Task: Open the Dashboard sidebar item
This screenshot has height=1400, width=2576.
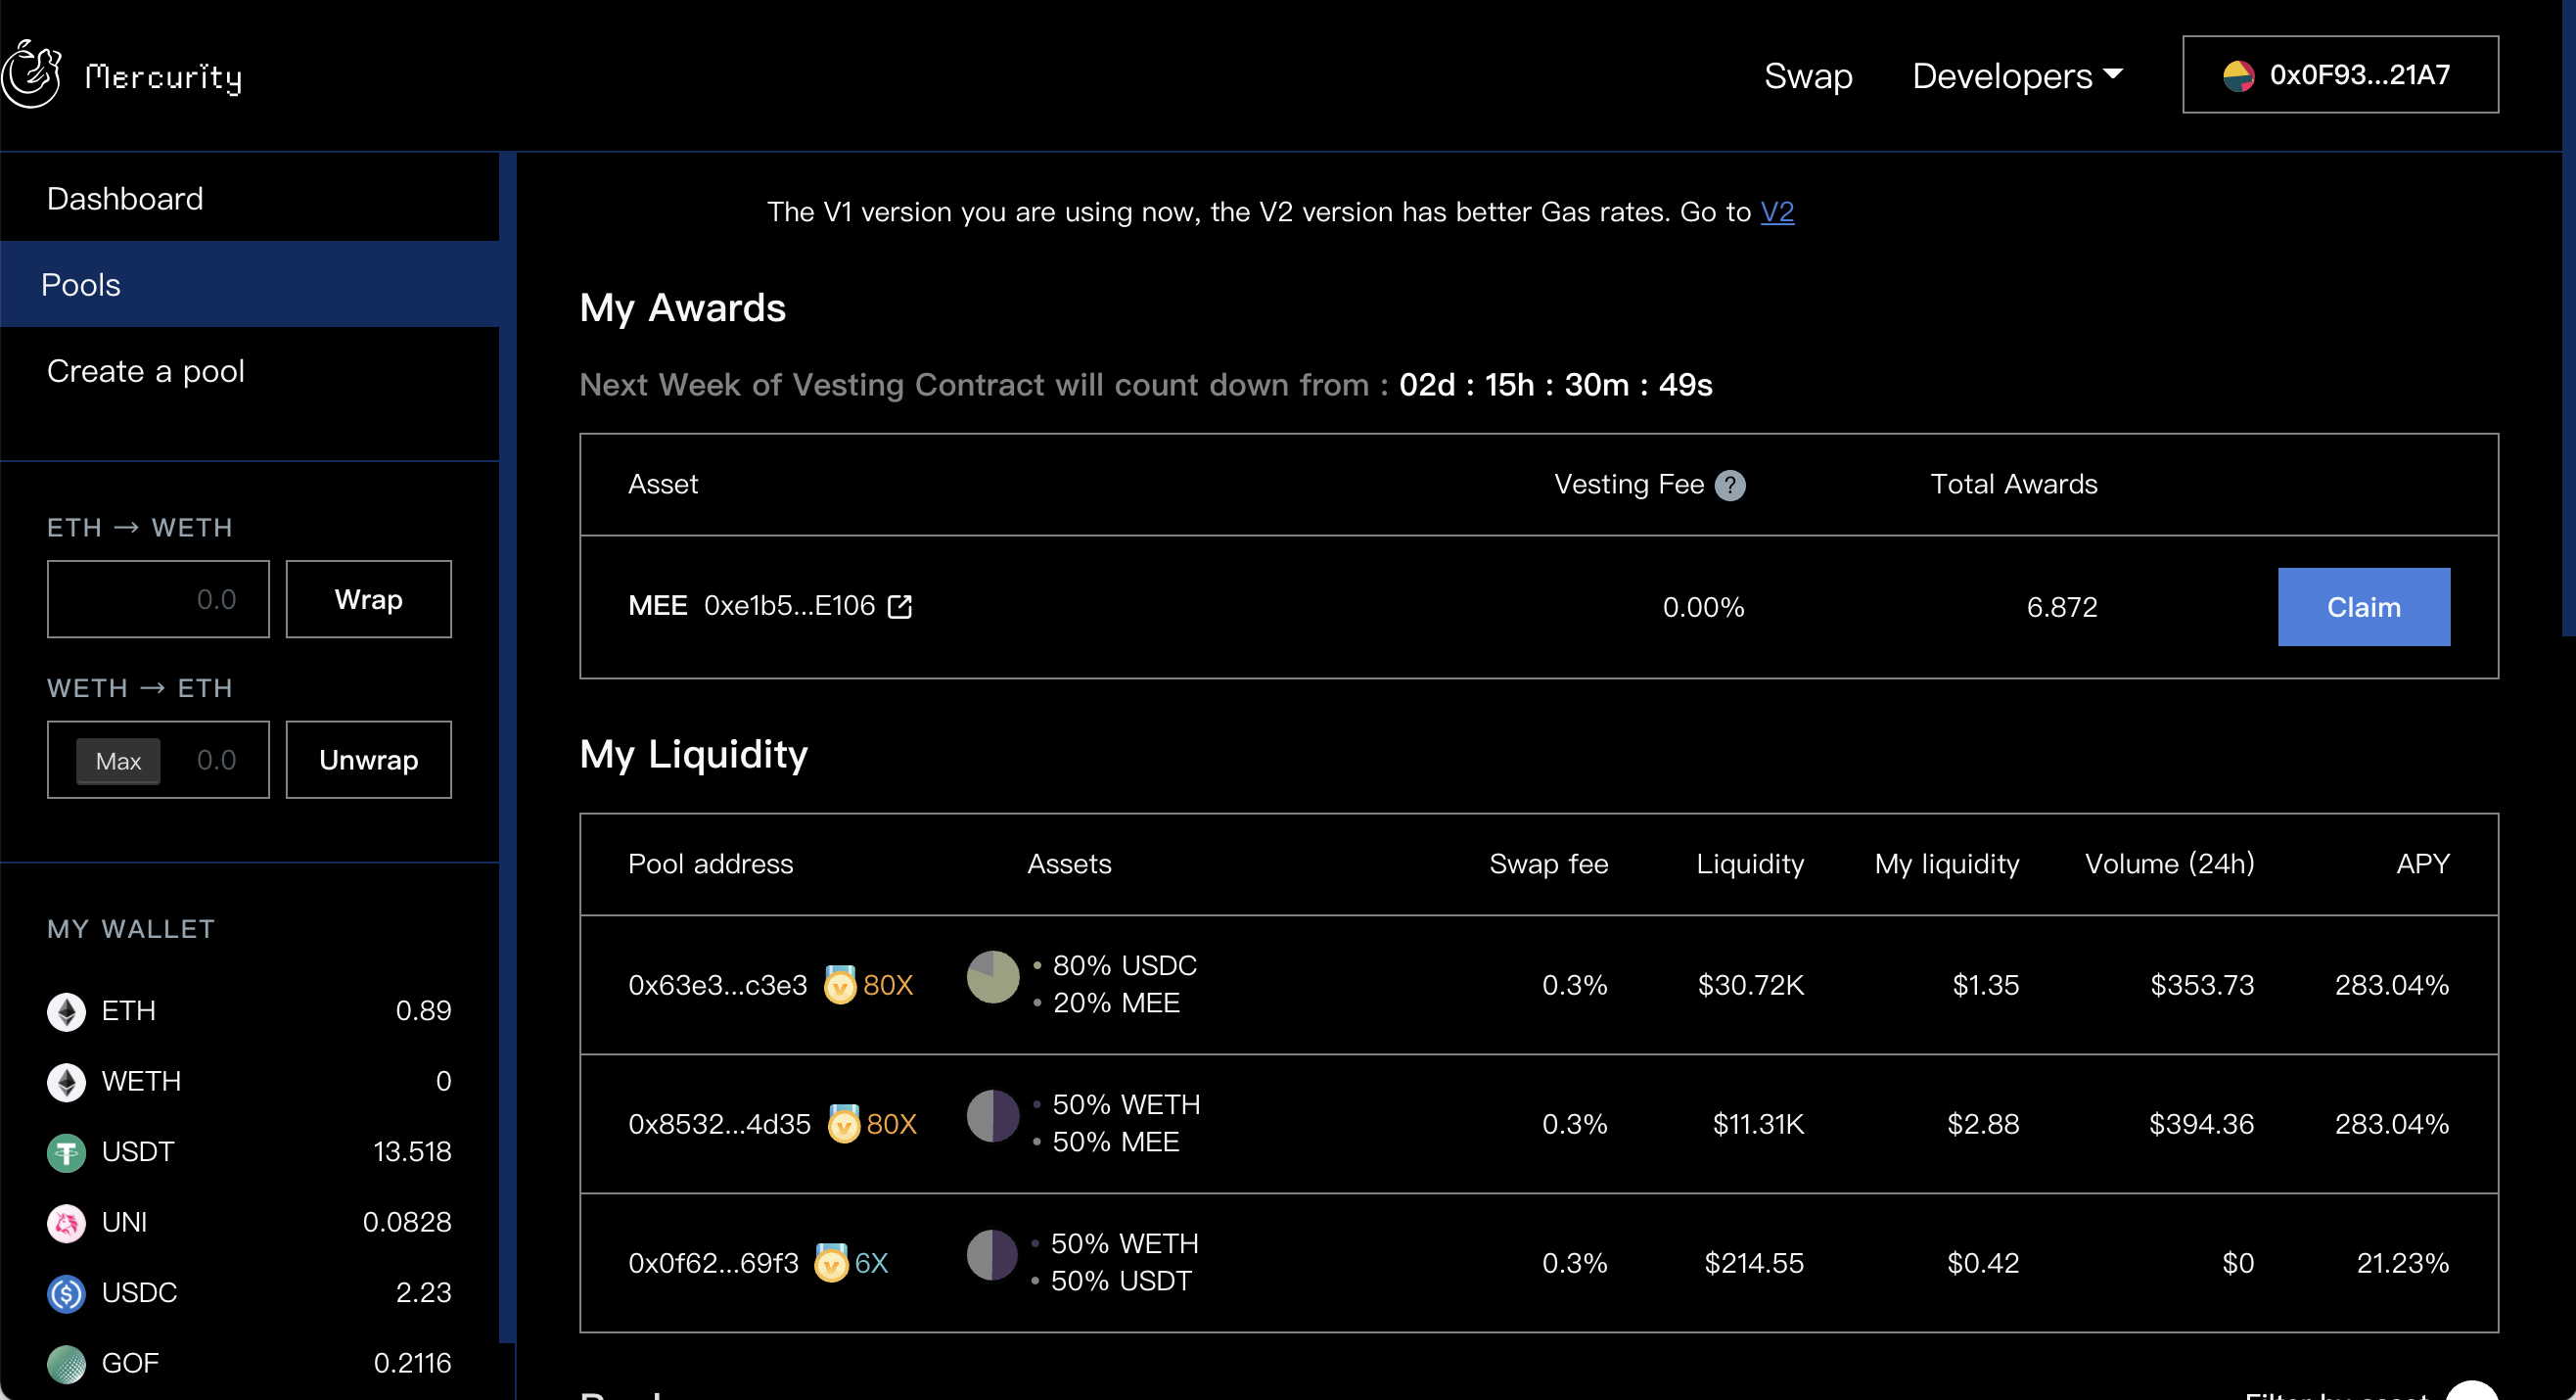Action: pos(125,199)
